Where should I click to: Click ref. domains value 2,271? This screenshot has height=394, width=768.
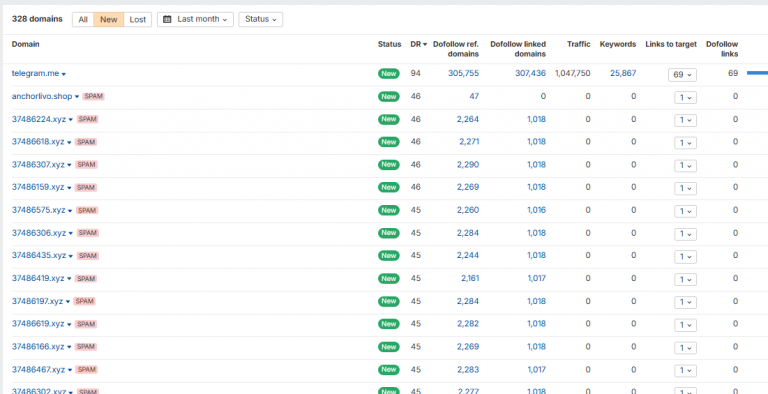[469, 142]
